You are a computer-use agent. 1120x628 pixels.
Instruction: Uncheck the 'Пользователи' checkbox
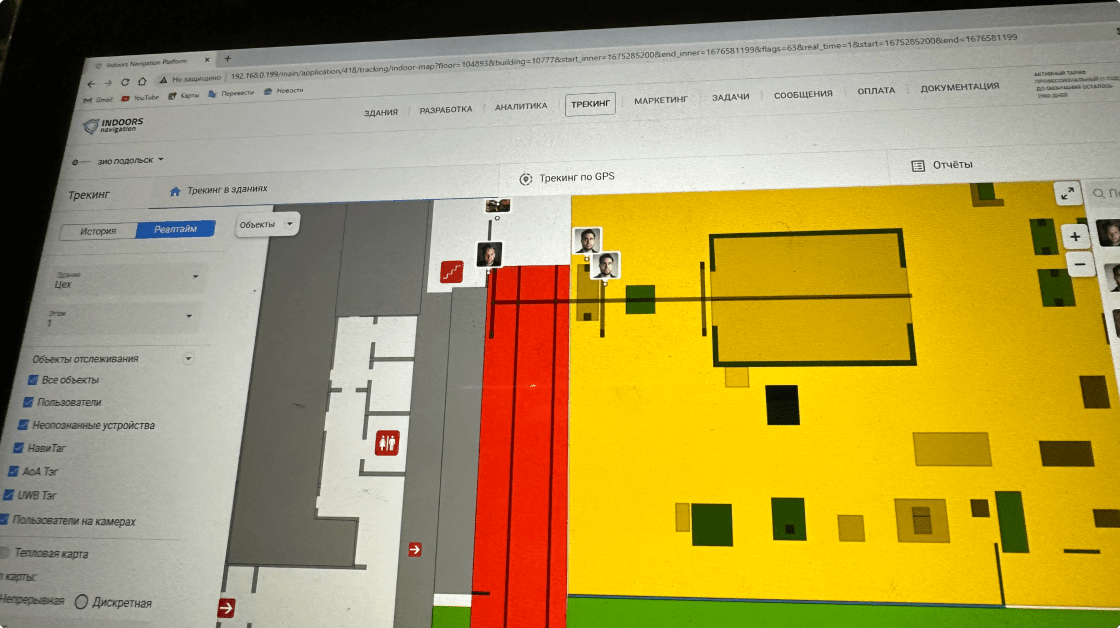pyautogui.click(x=29, y=402)
